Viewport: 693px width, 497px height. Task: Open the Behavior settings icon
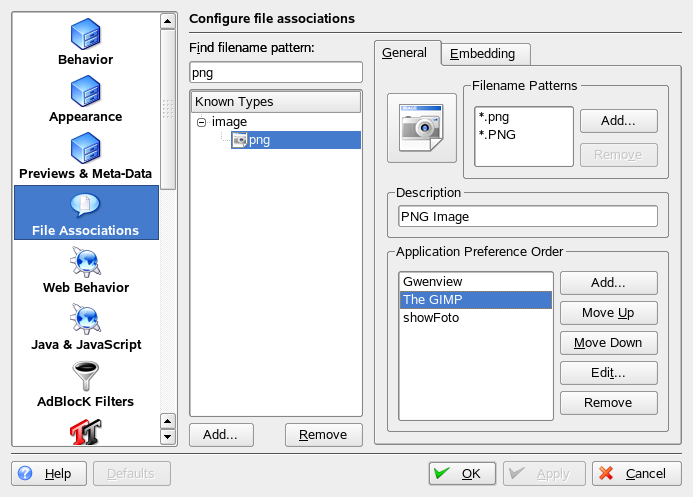tap(85, 34)
